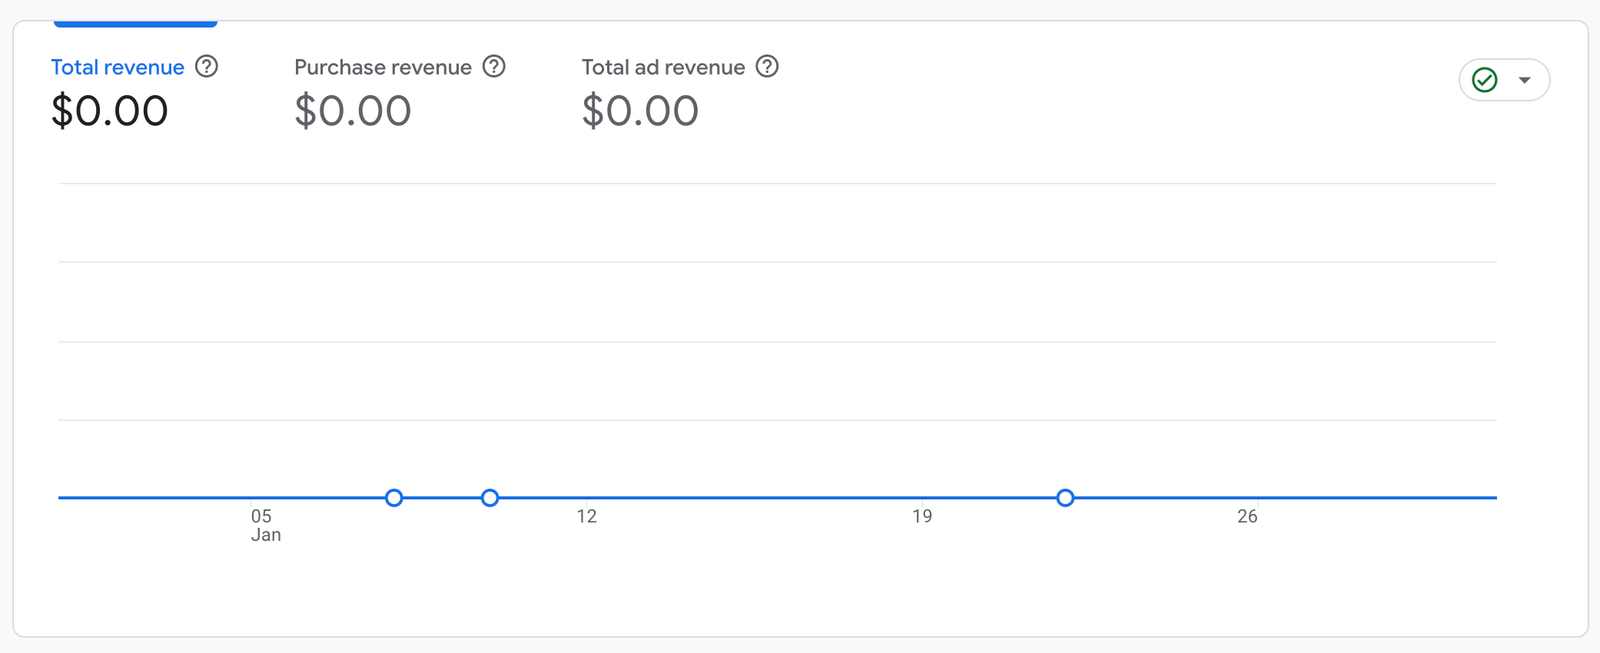Click the help icon beside Purchase revenue

tap(494, 67)
